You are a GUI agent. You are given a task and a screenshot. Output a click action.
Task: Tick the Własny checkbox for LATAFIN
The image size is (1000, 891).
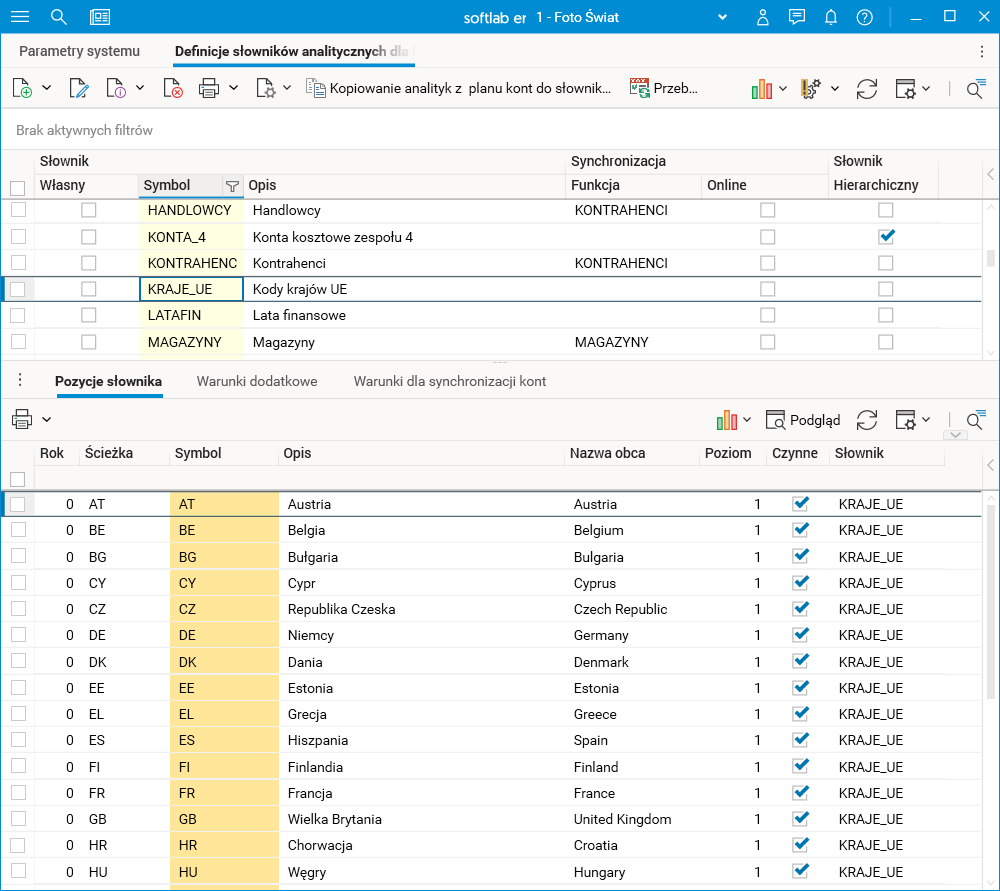point(89,315)
